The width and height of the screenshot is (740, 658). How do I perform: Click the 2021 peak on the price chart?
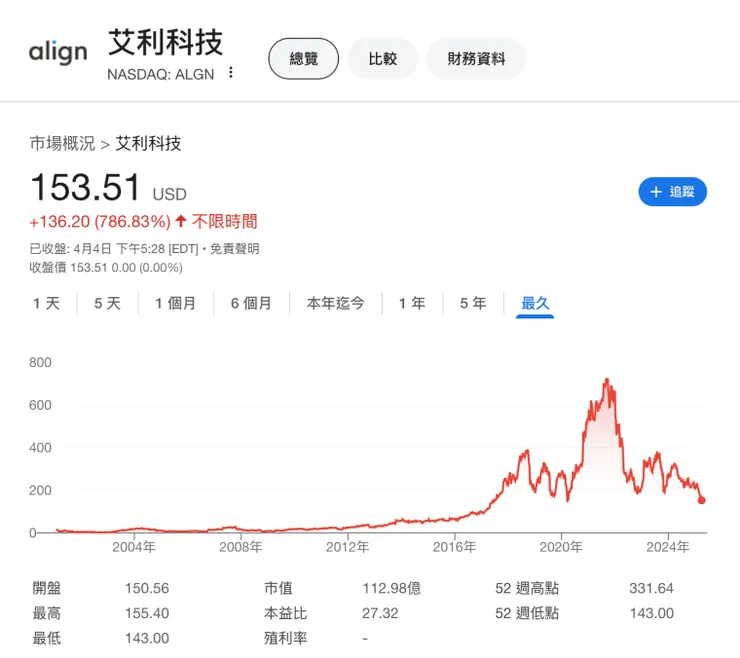[607, 380]
